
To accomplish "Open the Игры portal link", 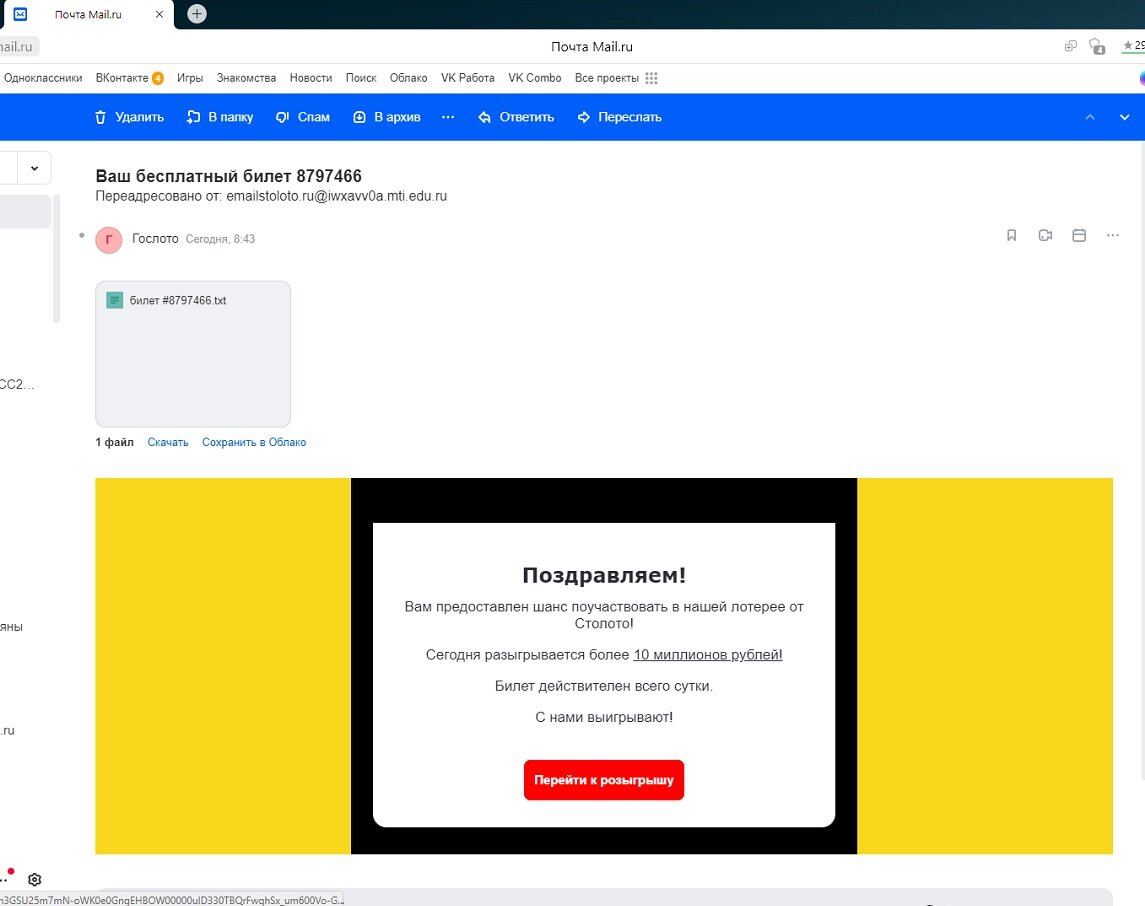I will pos(190,78).
